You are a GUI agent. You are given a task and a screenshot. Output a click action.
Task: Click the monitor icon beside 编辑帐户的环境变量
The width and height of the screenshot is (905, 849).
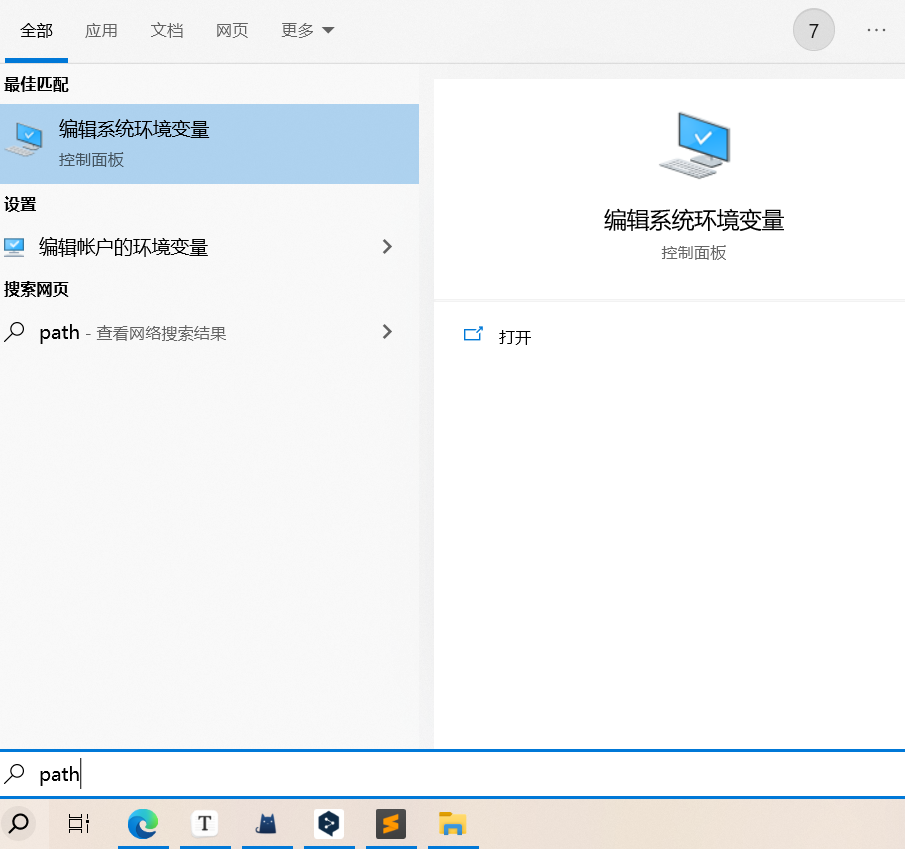tap(14, 247)
